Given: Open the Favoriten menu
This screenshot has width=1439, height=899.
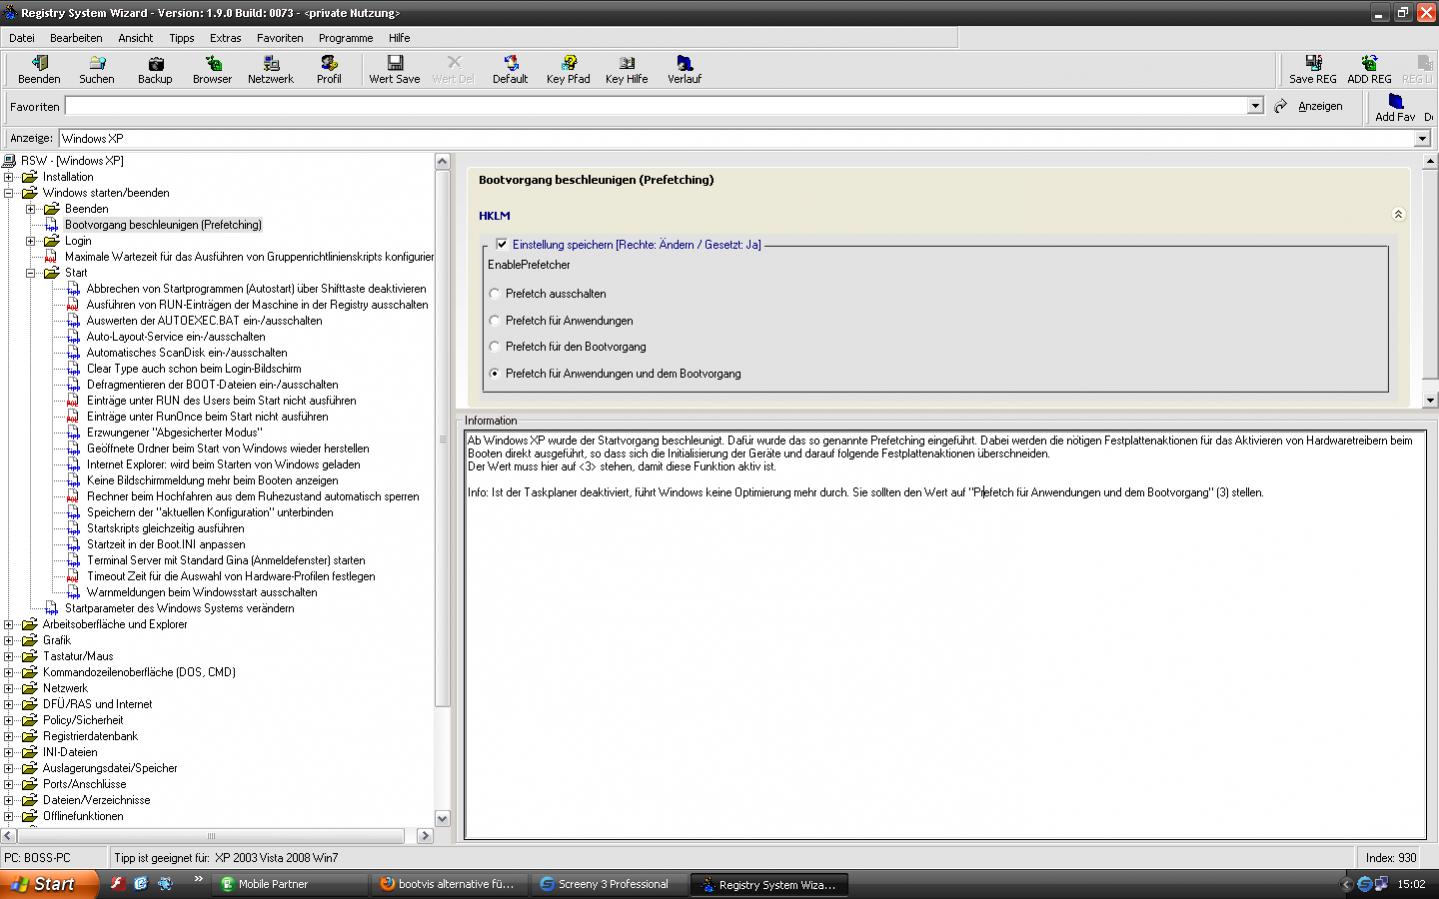Looking at the screenshot, I should point(280,38).
